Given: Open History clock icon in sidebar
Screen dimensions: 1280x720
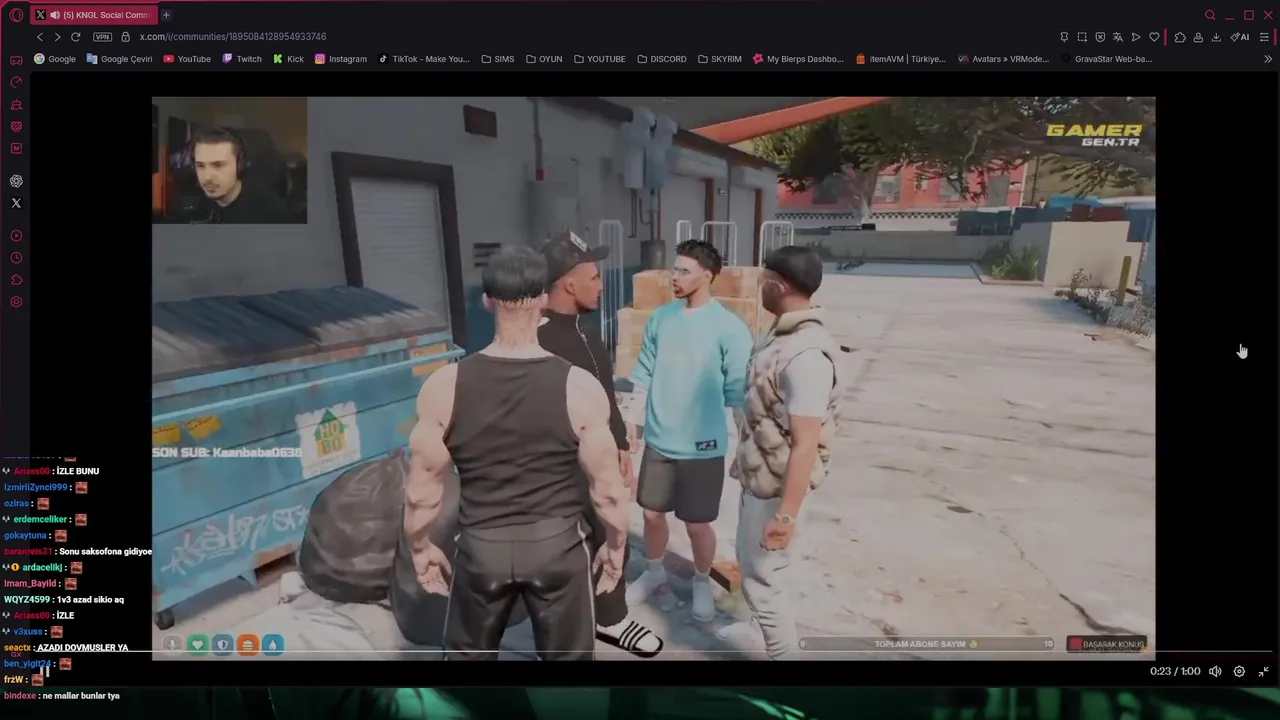Looking at the screenshot, I should click(16, 258).
